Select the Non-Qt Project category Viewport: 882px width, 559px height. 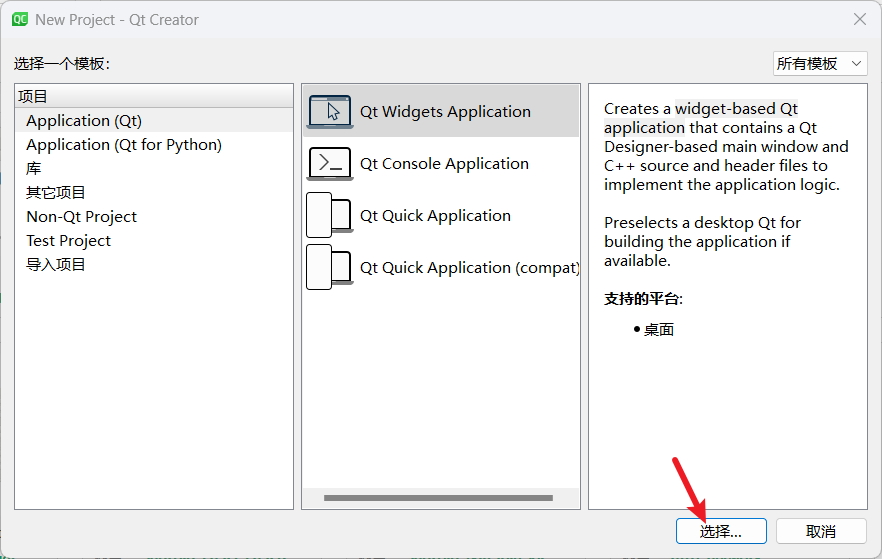point(154,217)
